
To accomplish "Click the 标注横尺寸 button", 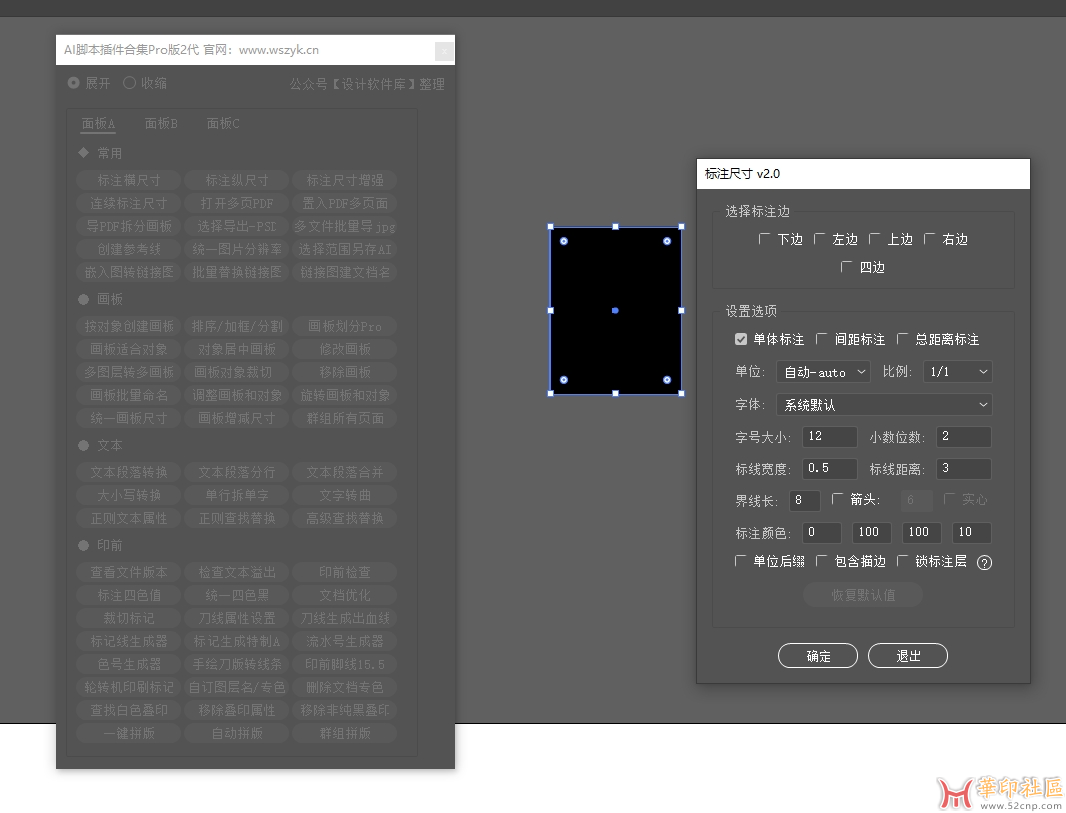I will [128, 180].
